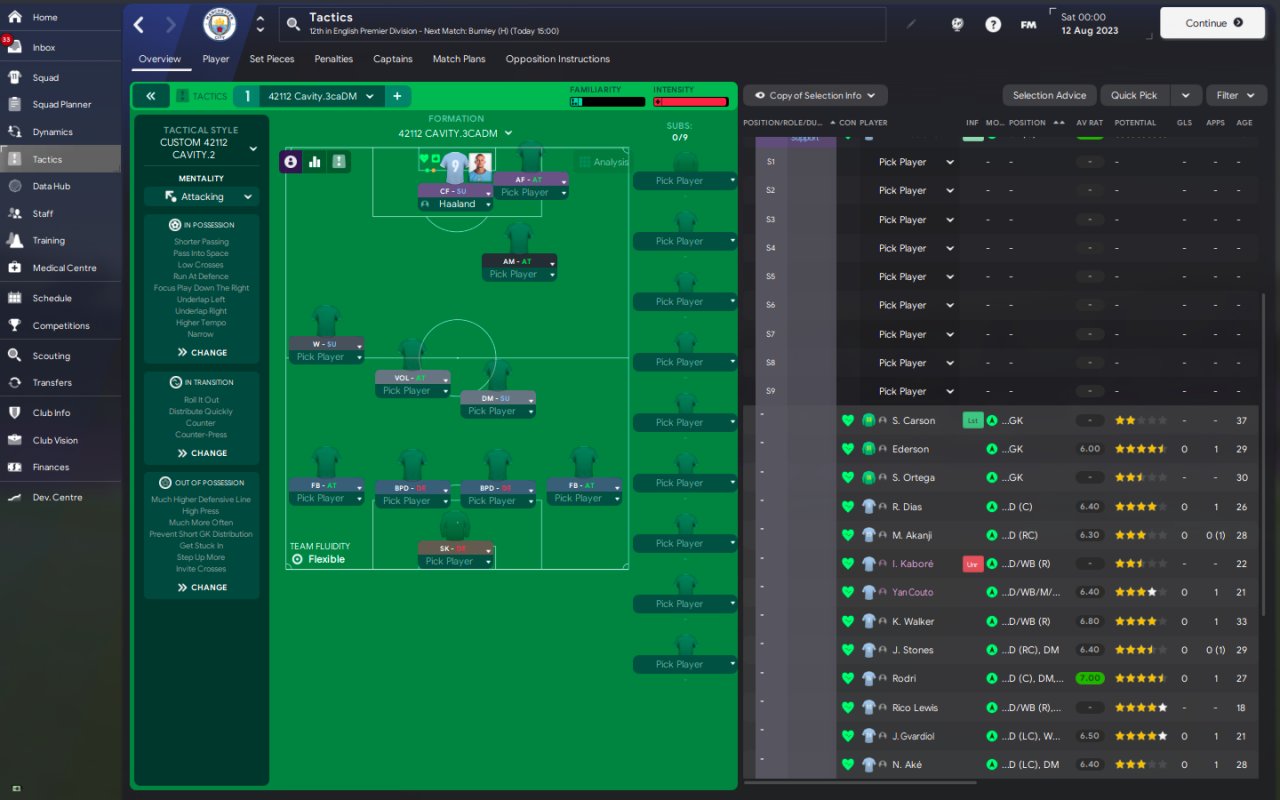Open the Training cone icon
Image resolution: width=1280 pixels, height=800 pixels.
15,240
